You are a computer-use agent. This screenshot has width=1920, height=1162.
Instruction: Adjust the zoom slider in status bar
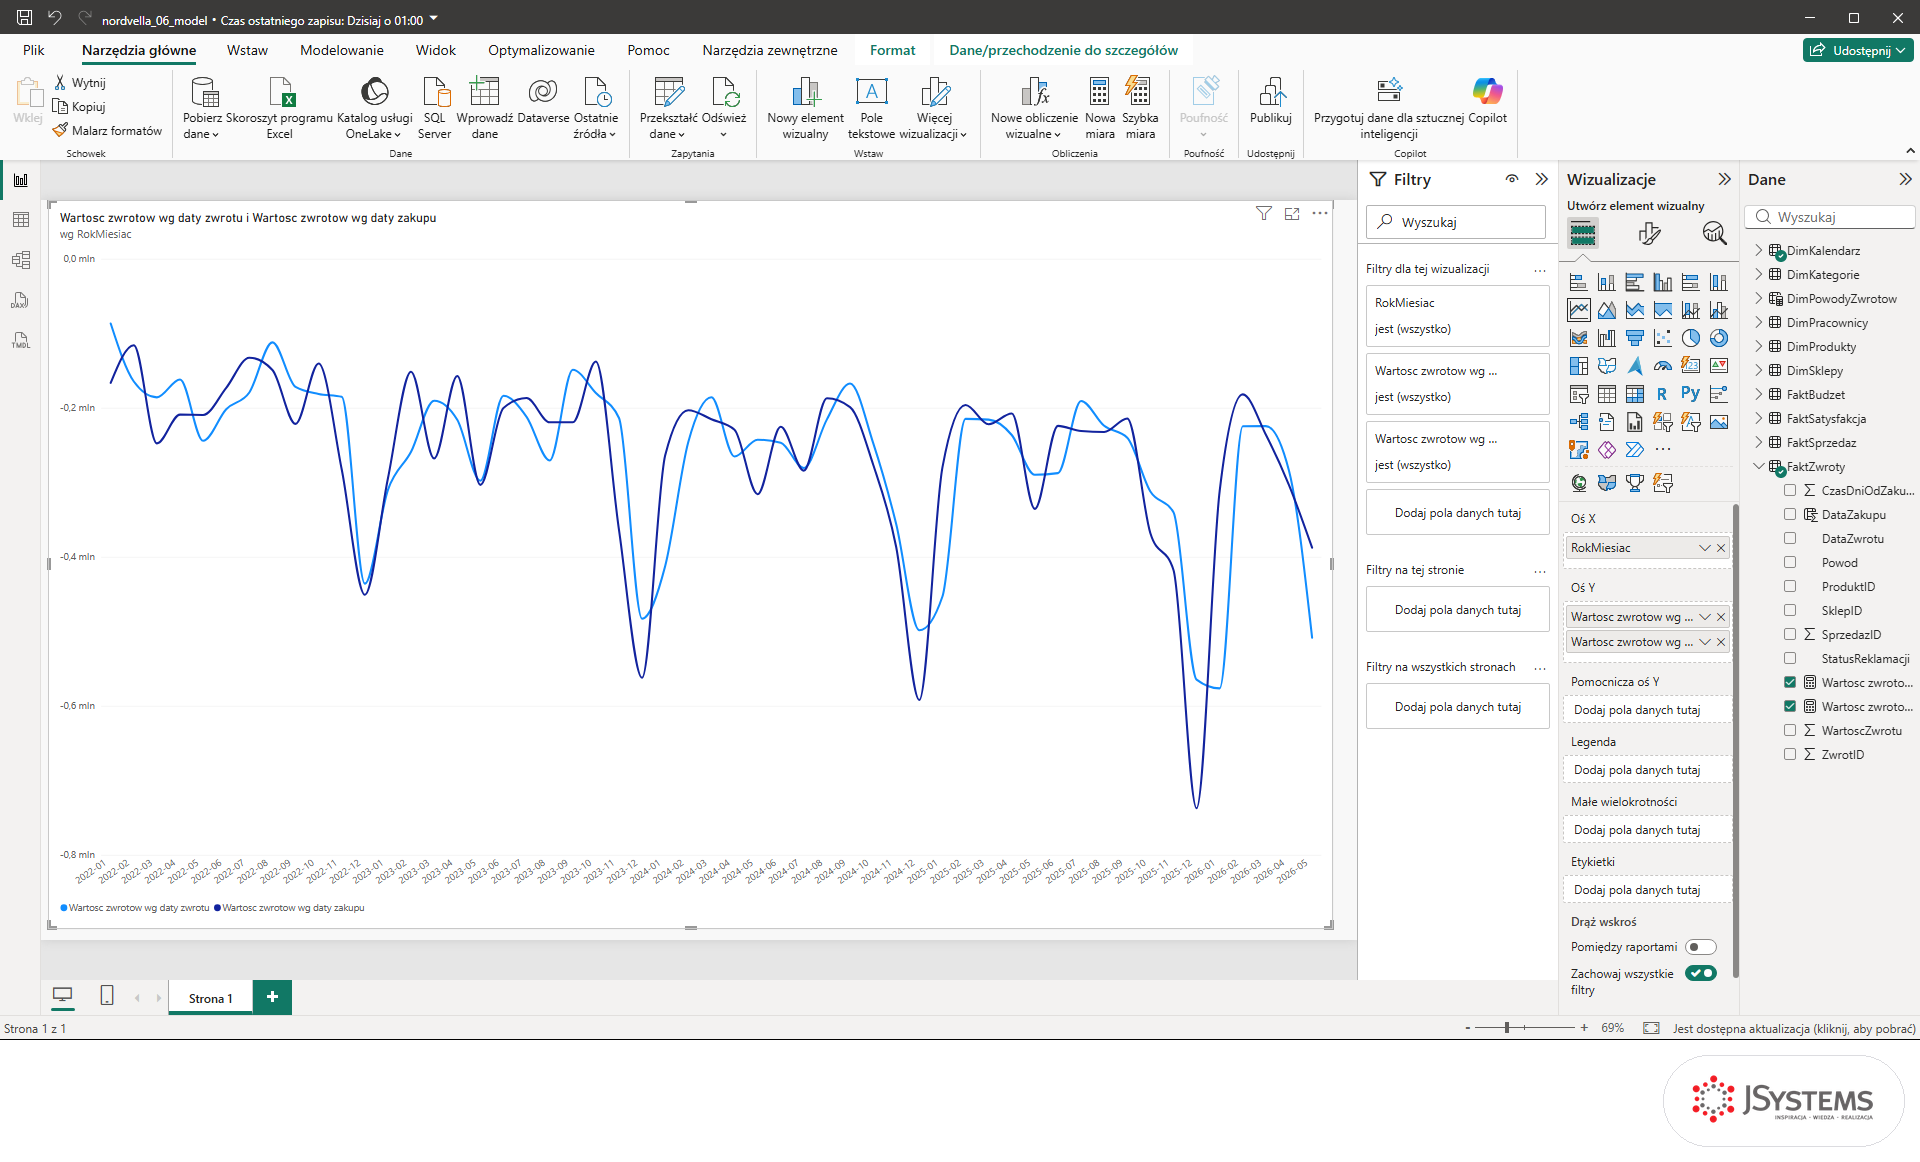pos(1506,1028)
